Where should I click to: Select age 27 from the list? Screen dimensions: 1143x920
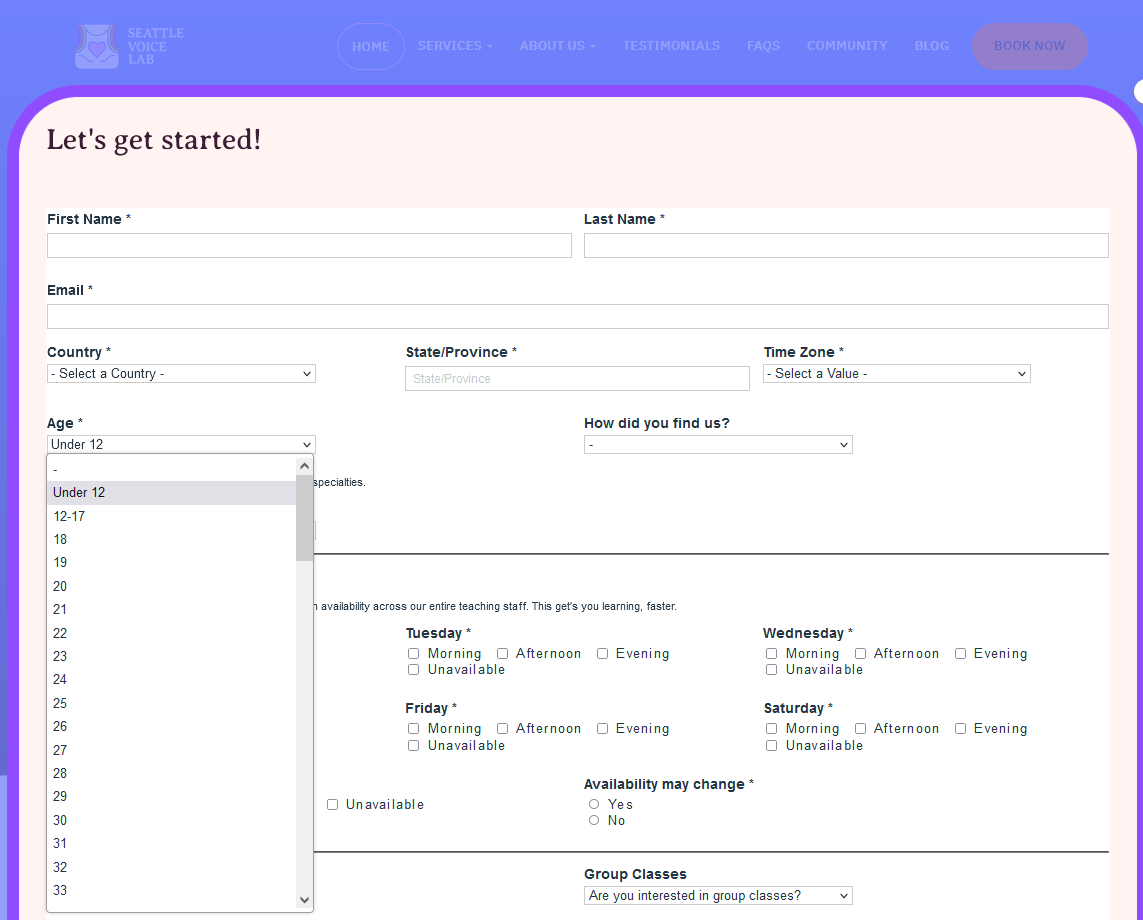pyautogui.click(x=171, y=750)
